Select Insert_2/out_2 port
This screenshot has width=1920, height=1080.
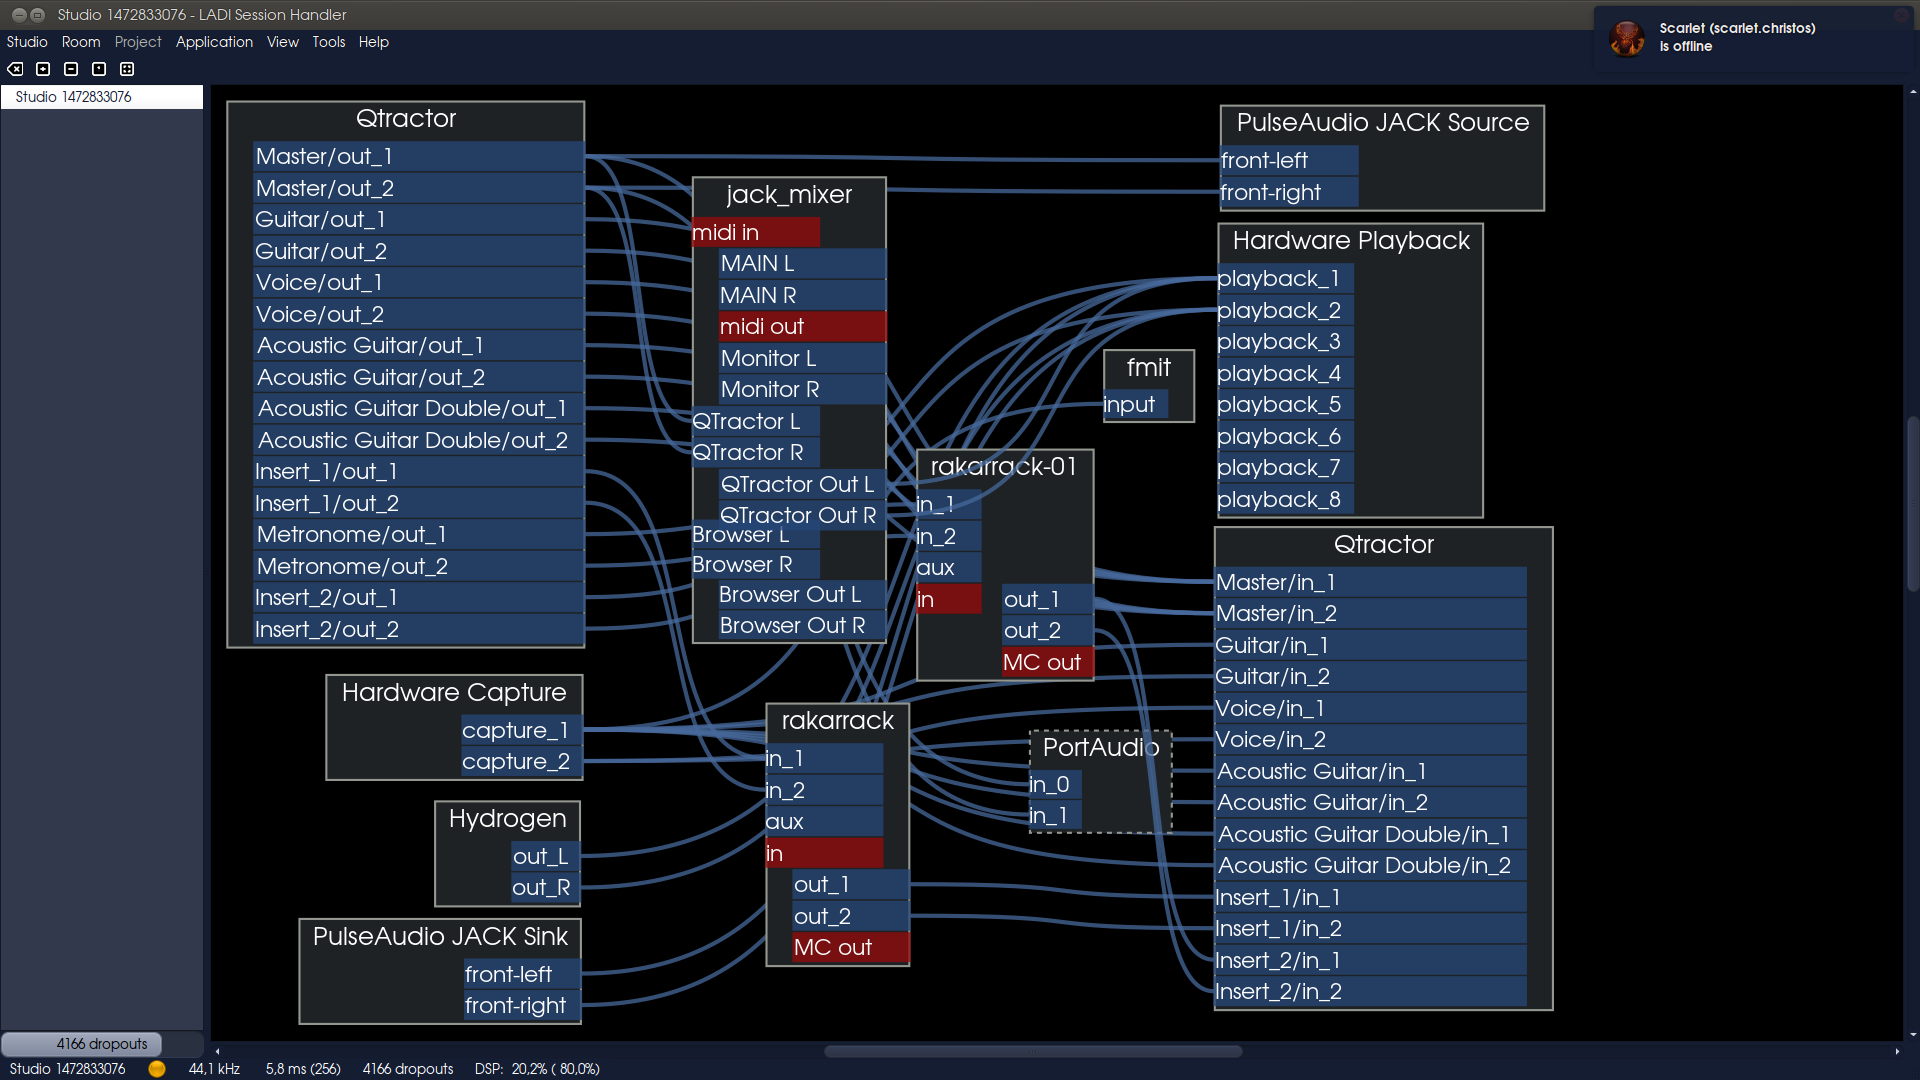418,629
